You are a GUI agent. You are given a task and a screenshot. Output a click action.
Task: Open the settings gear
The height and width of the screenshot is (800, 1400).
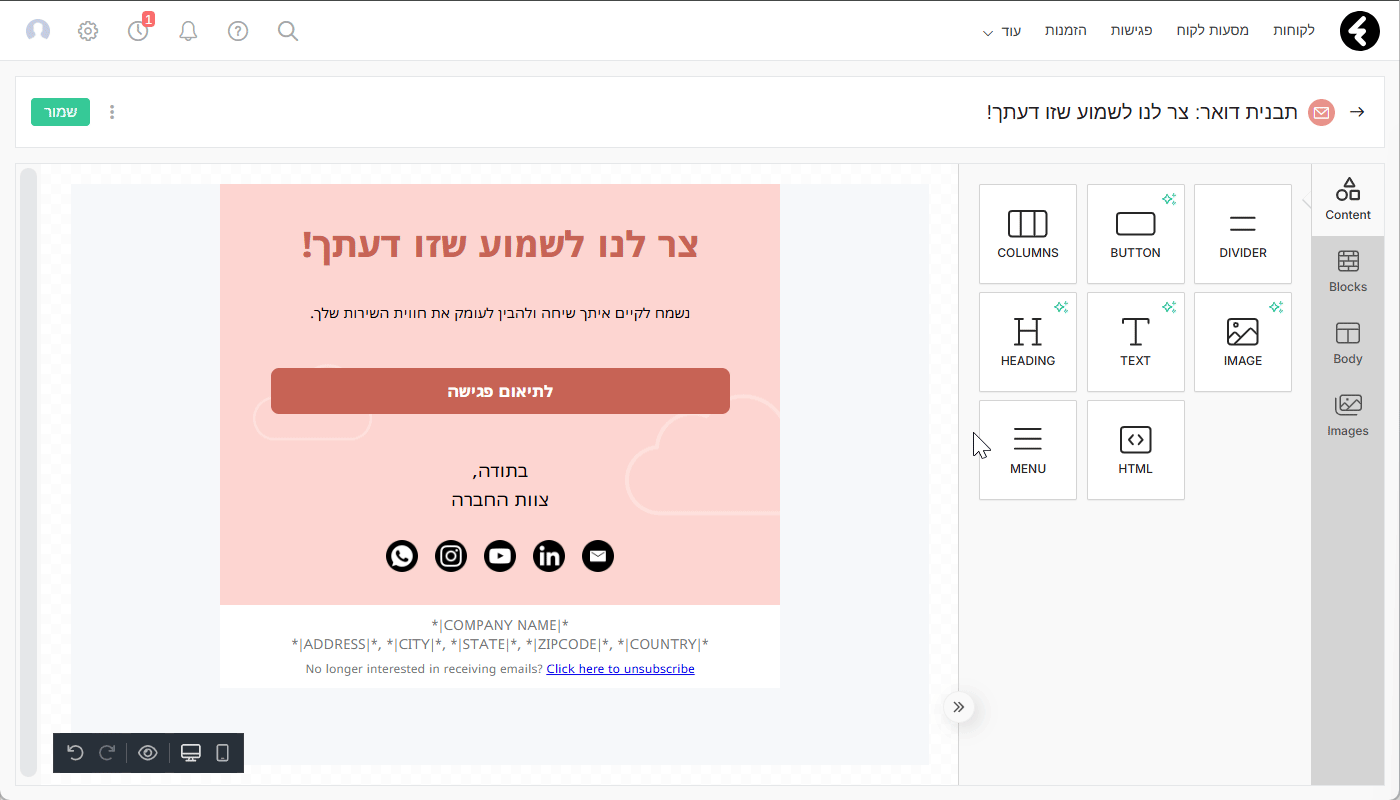[88, 31]
